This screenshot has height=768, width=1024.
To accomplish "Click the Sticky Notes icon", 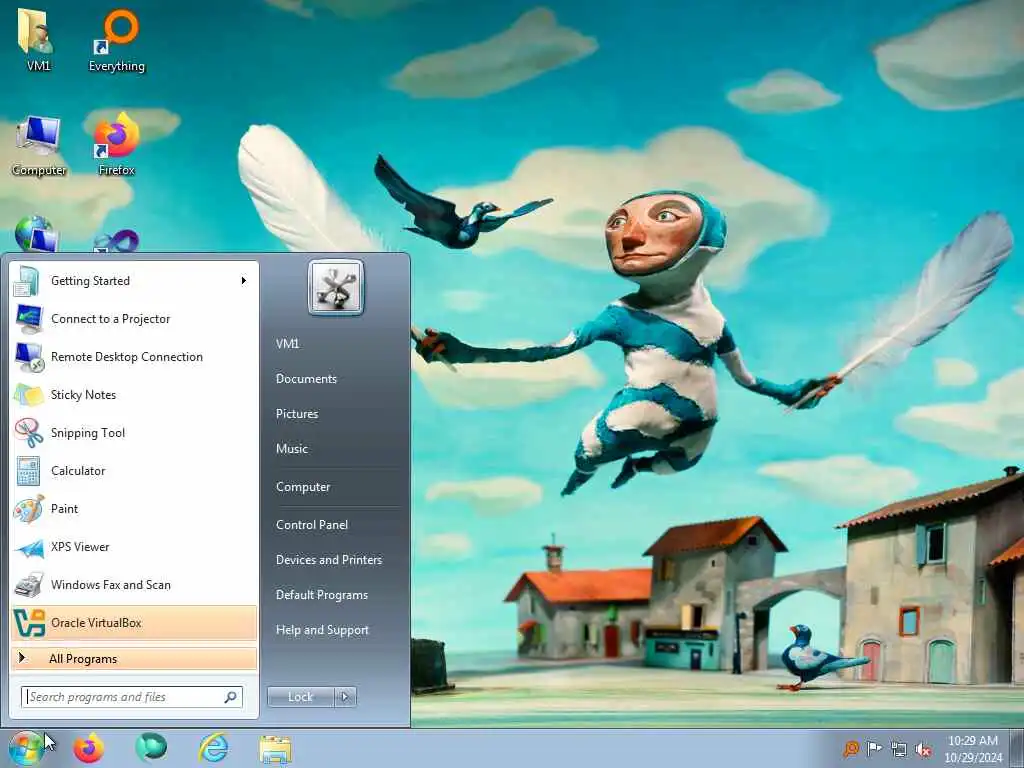I will tap(28, 394).
